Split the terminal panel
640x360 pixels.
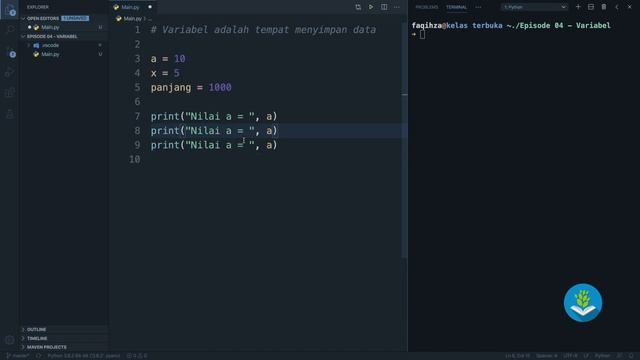tap(591, 7)
